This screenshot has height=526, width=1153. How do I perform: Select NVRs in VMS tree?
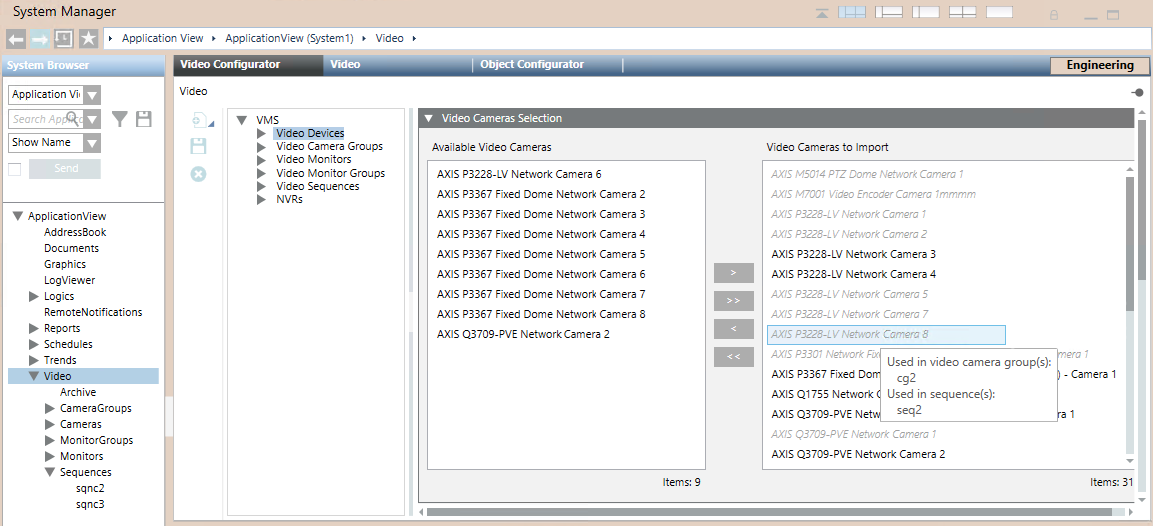(x=289, y=199)
